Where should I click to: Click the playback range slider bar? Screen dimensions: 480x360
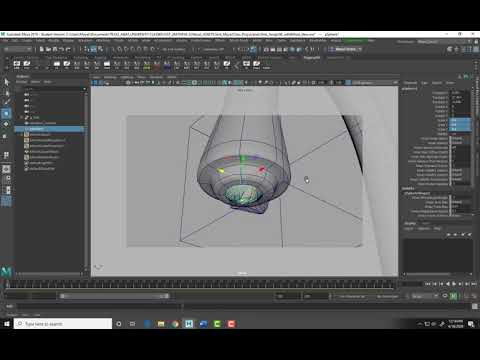pyautogui.click(x=115, y=296)
